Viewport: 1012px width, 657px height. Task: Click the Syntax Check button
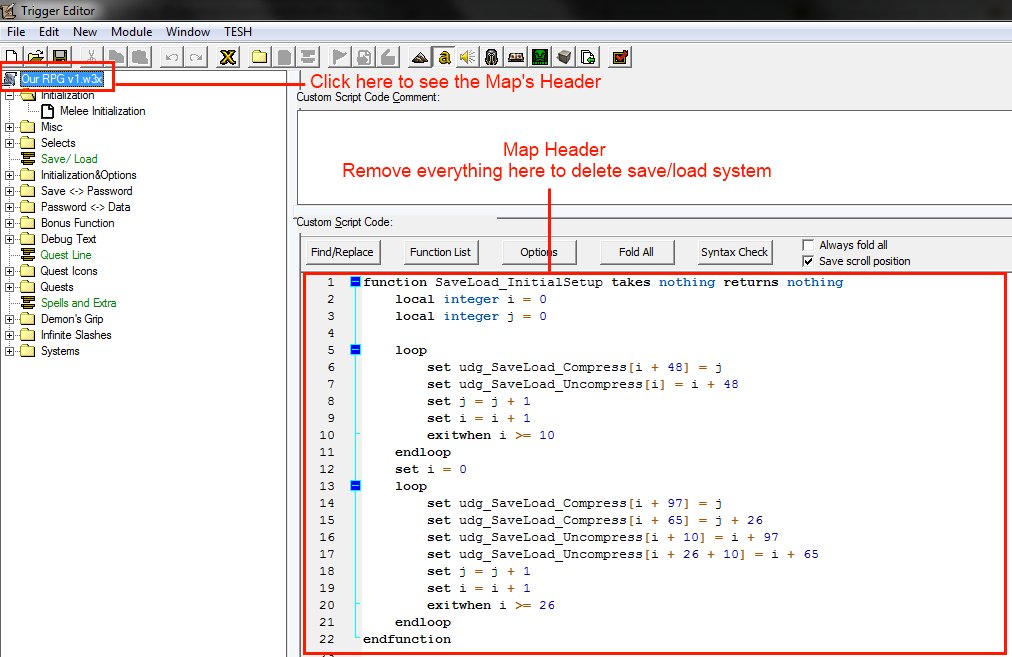point(734,252)
